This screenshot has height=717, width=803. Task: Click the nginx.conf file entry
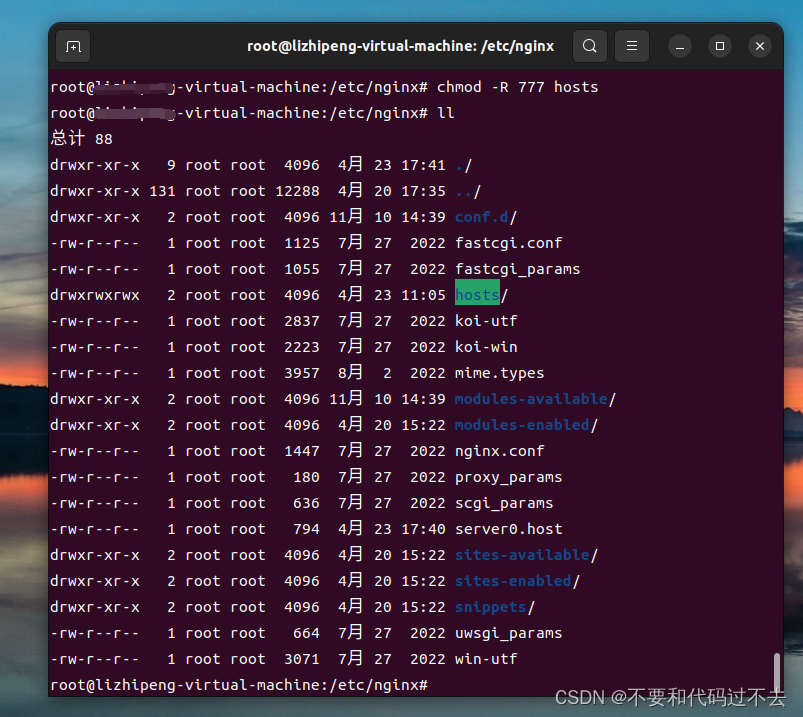tap(499, 450)
